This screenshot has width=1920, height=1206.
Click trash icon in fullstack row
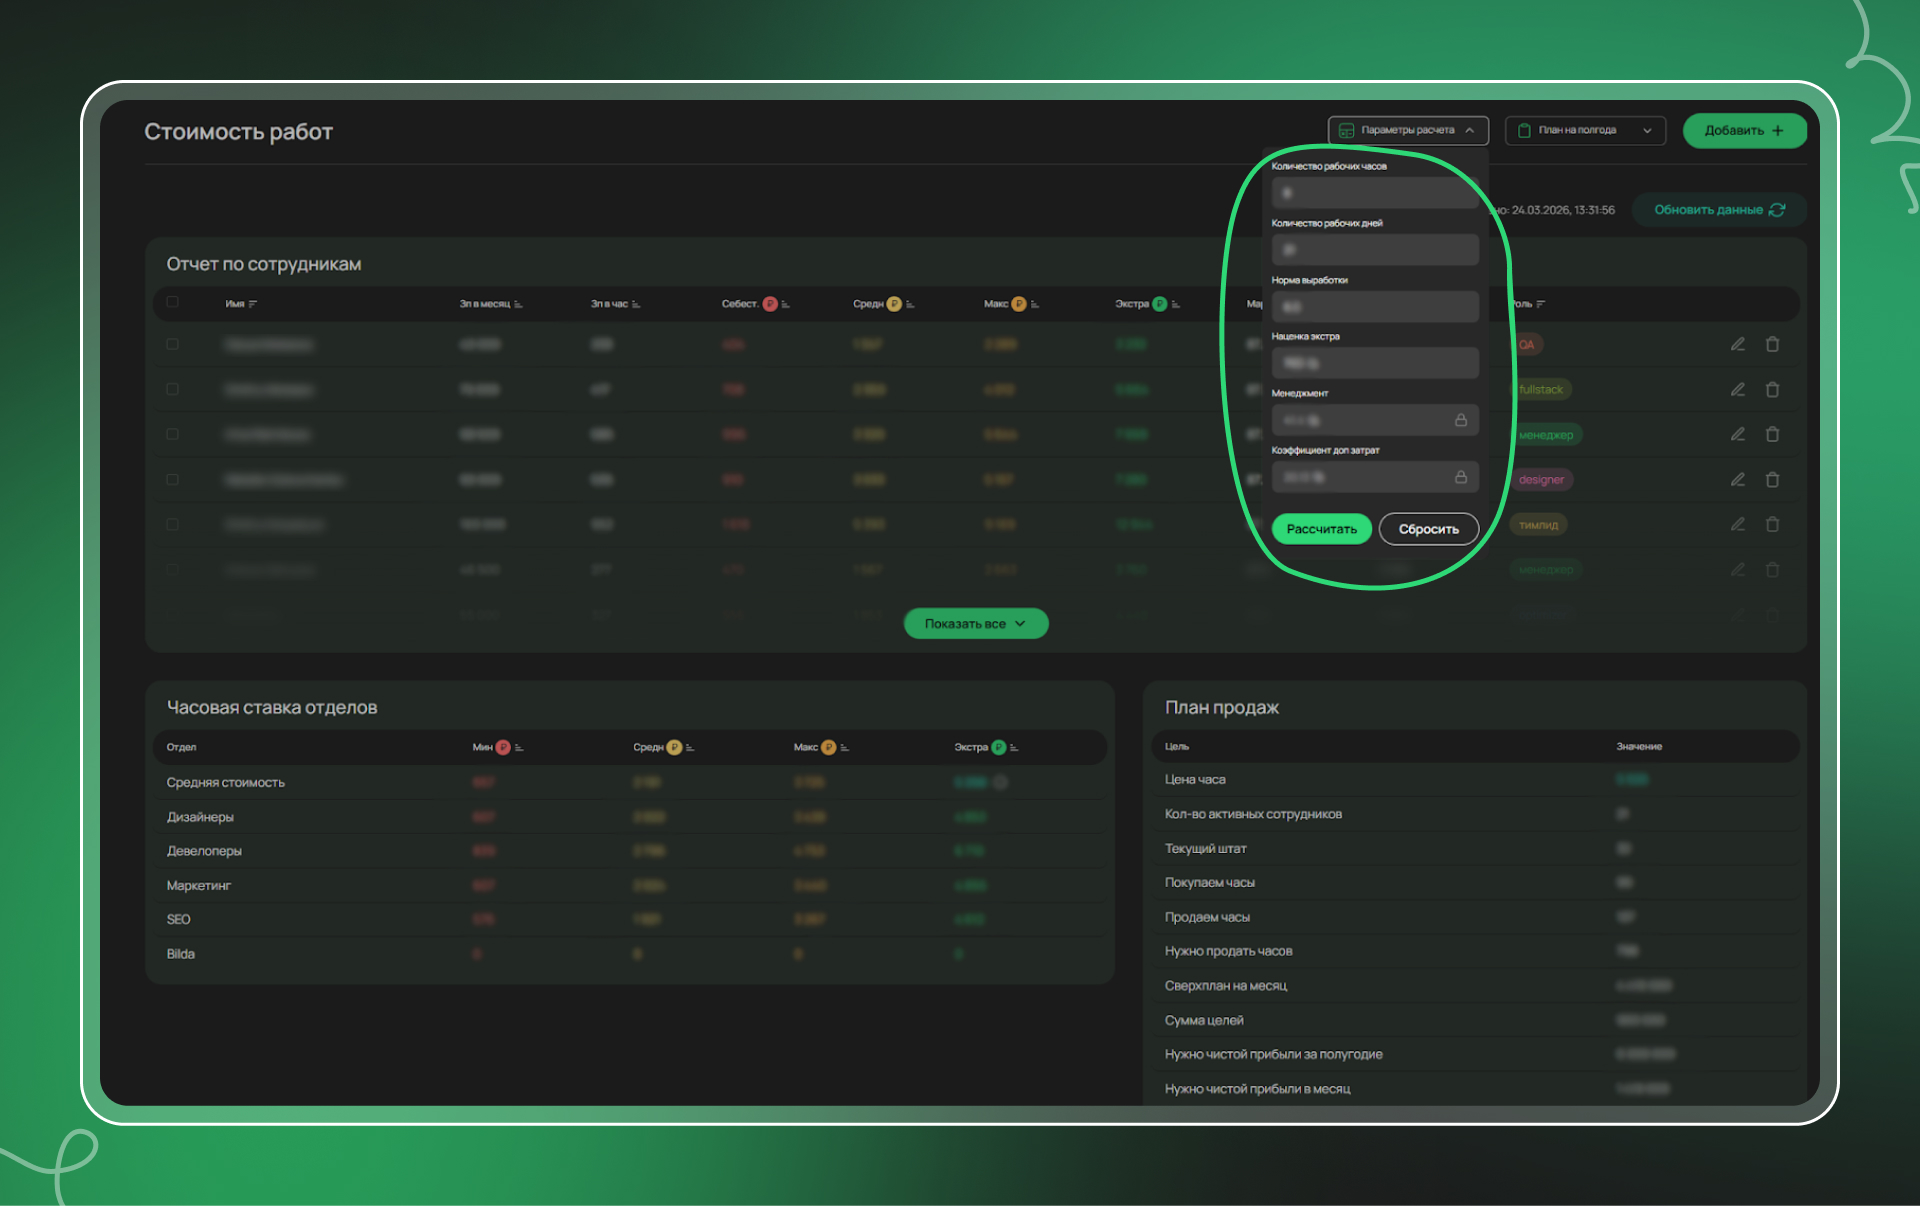1772,389
